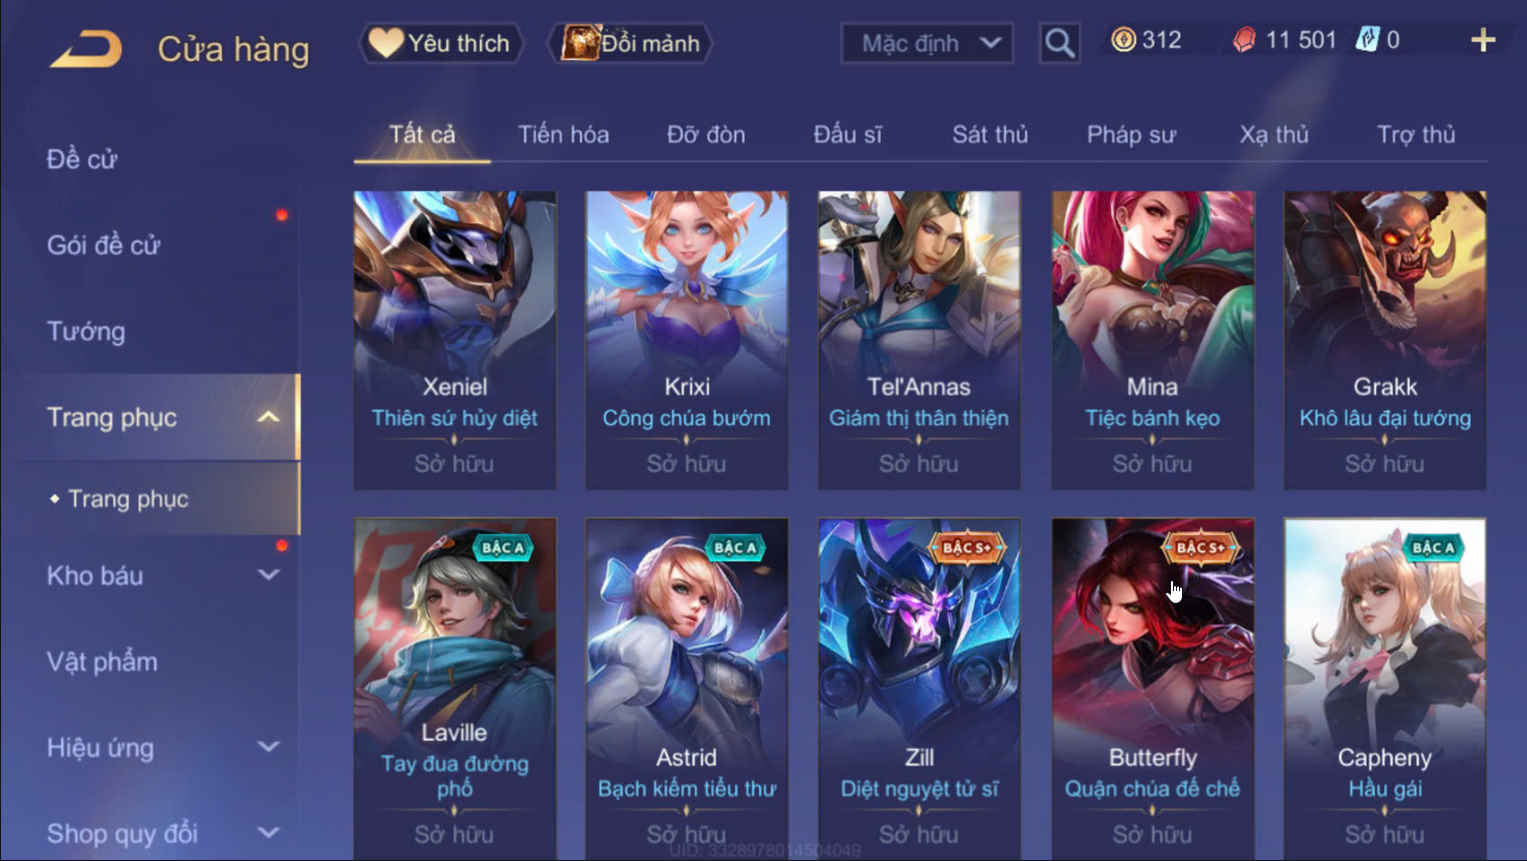Tap the plus icon to add currency
1527x861 pixels.
(x=1483, y=40)
